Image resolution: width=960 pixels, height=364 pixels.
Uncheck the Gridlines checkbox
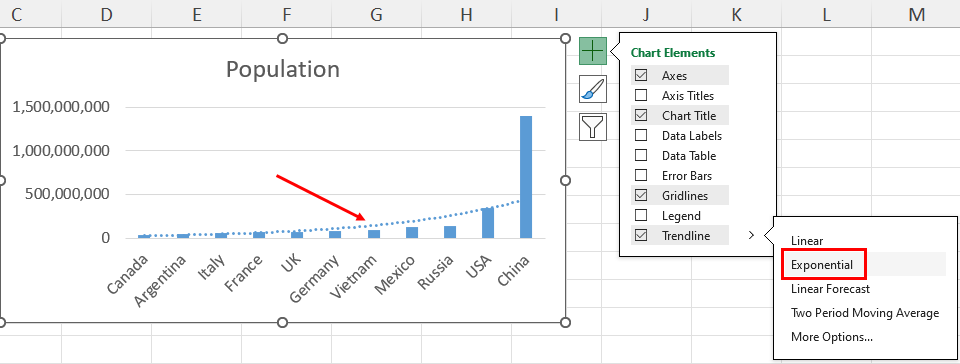[x=641, y=196]
